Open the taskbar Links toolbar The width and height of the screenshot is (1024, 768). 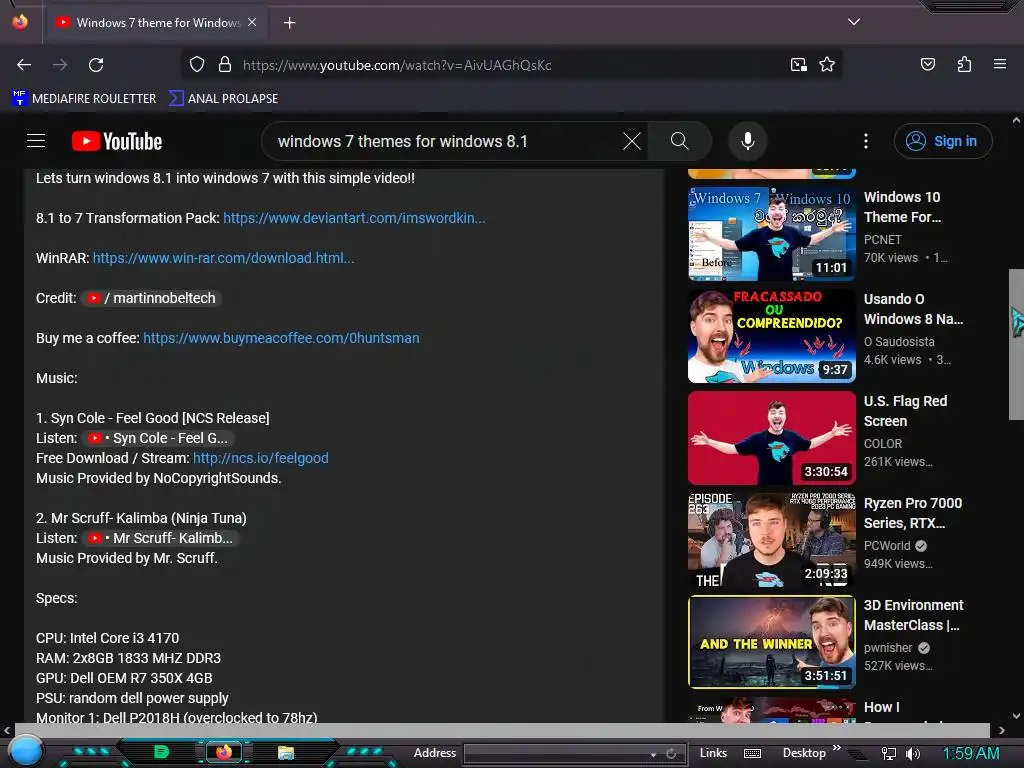713,753
